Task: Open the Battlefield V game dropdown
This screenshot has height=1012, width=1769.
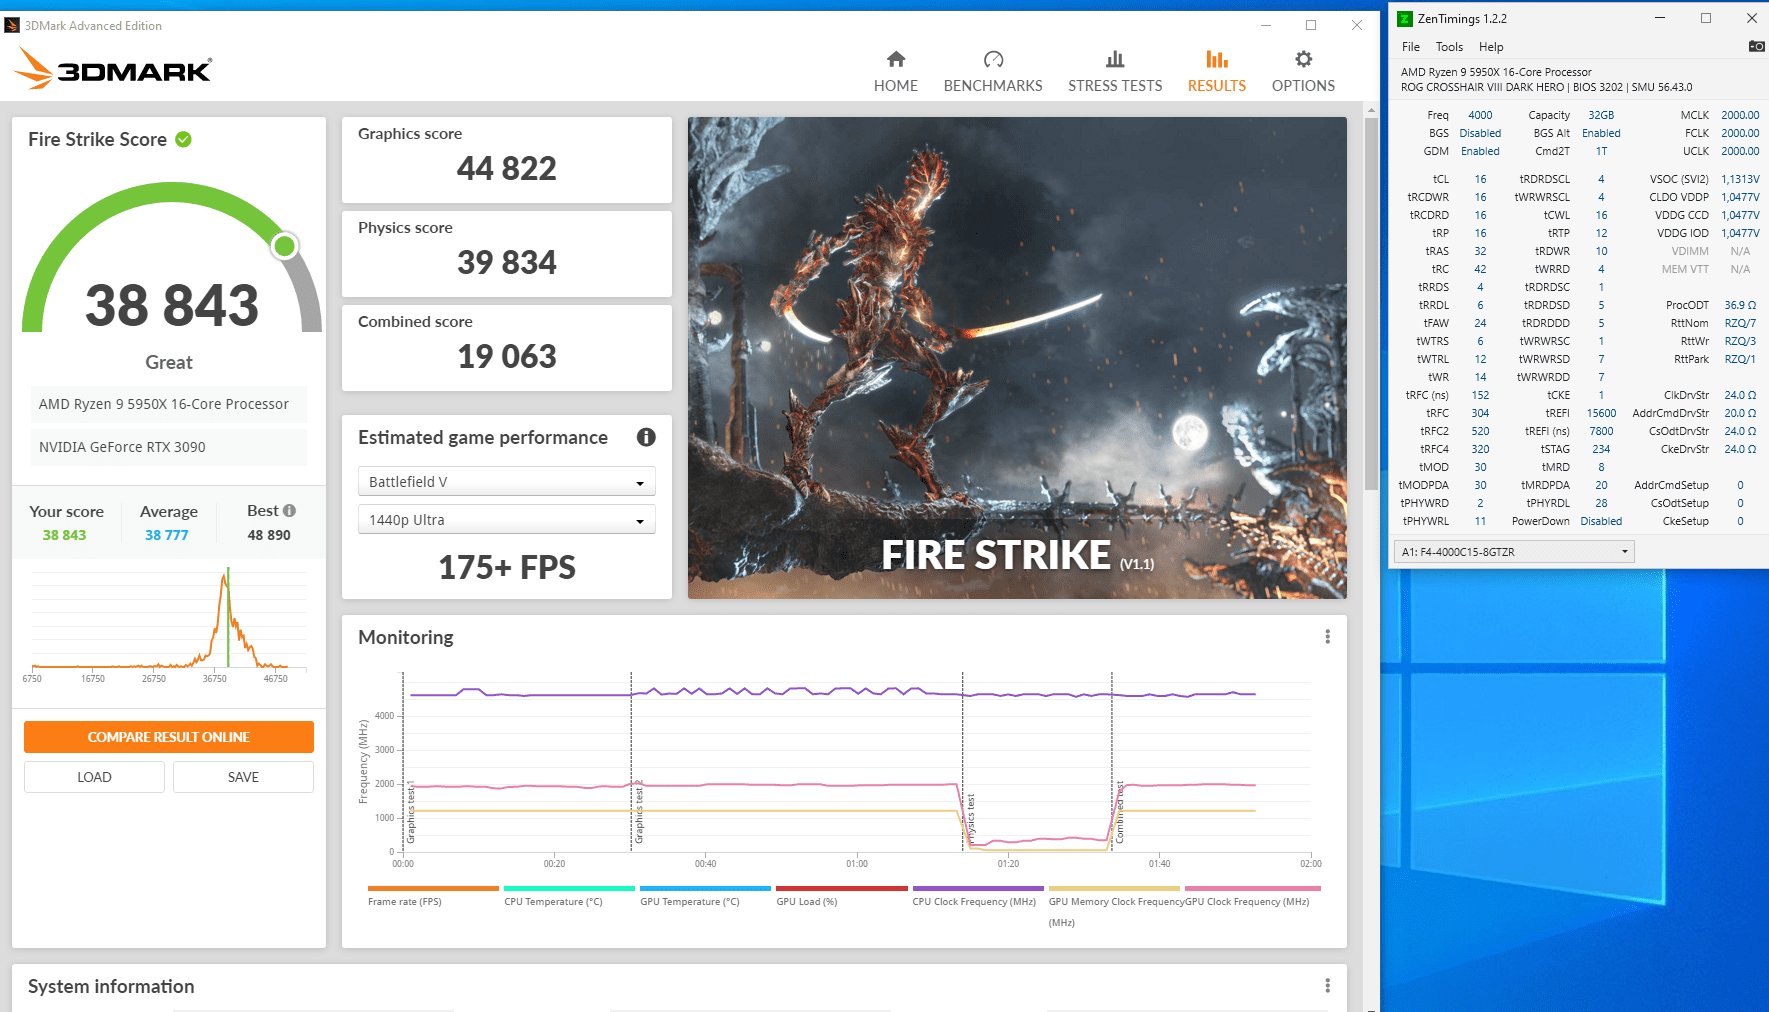Action: 506,482
